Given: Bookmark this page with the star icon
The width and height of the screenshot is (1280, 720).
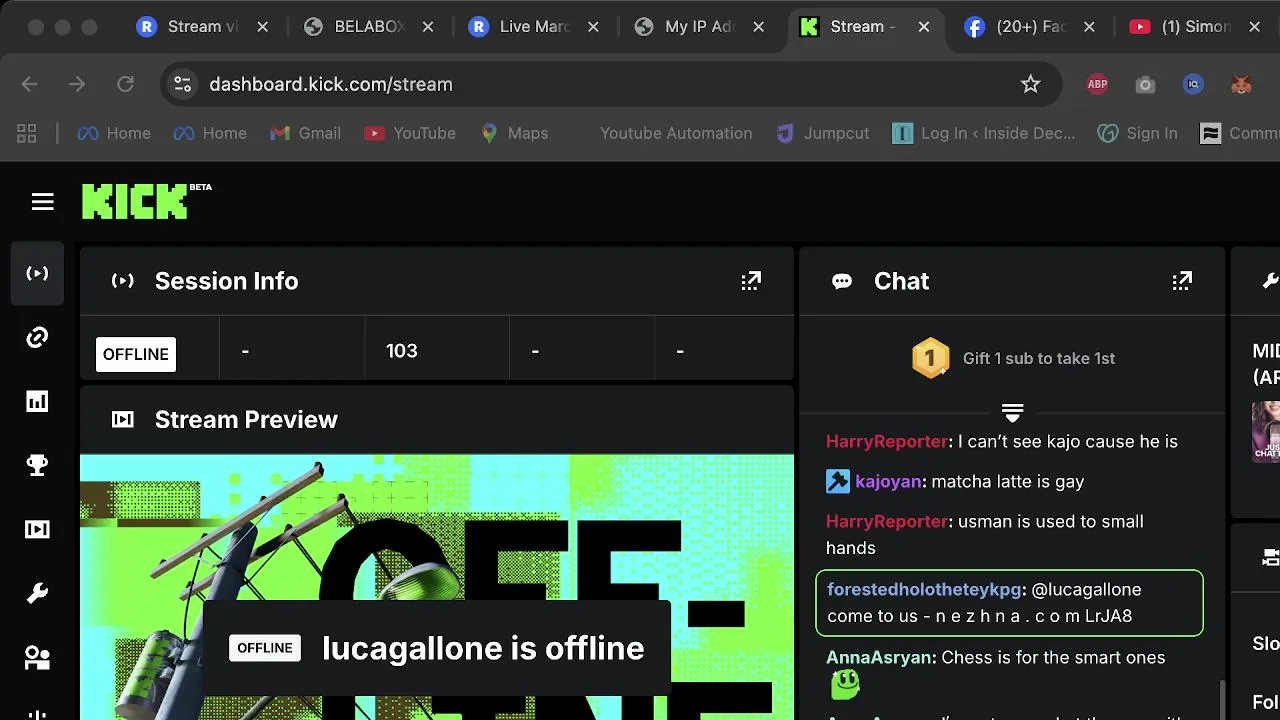Looking at the screenshot, I should tap(1030, 84).
